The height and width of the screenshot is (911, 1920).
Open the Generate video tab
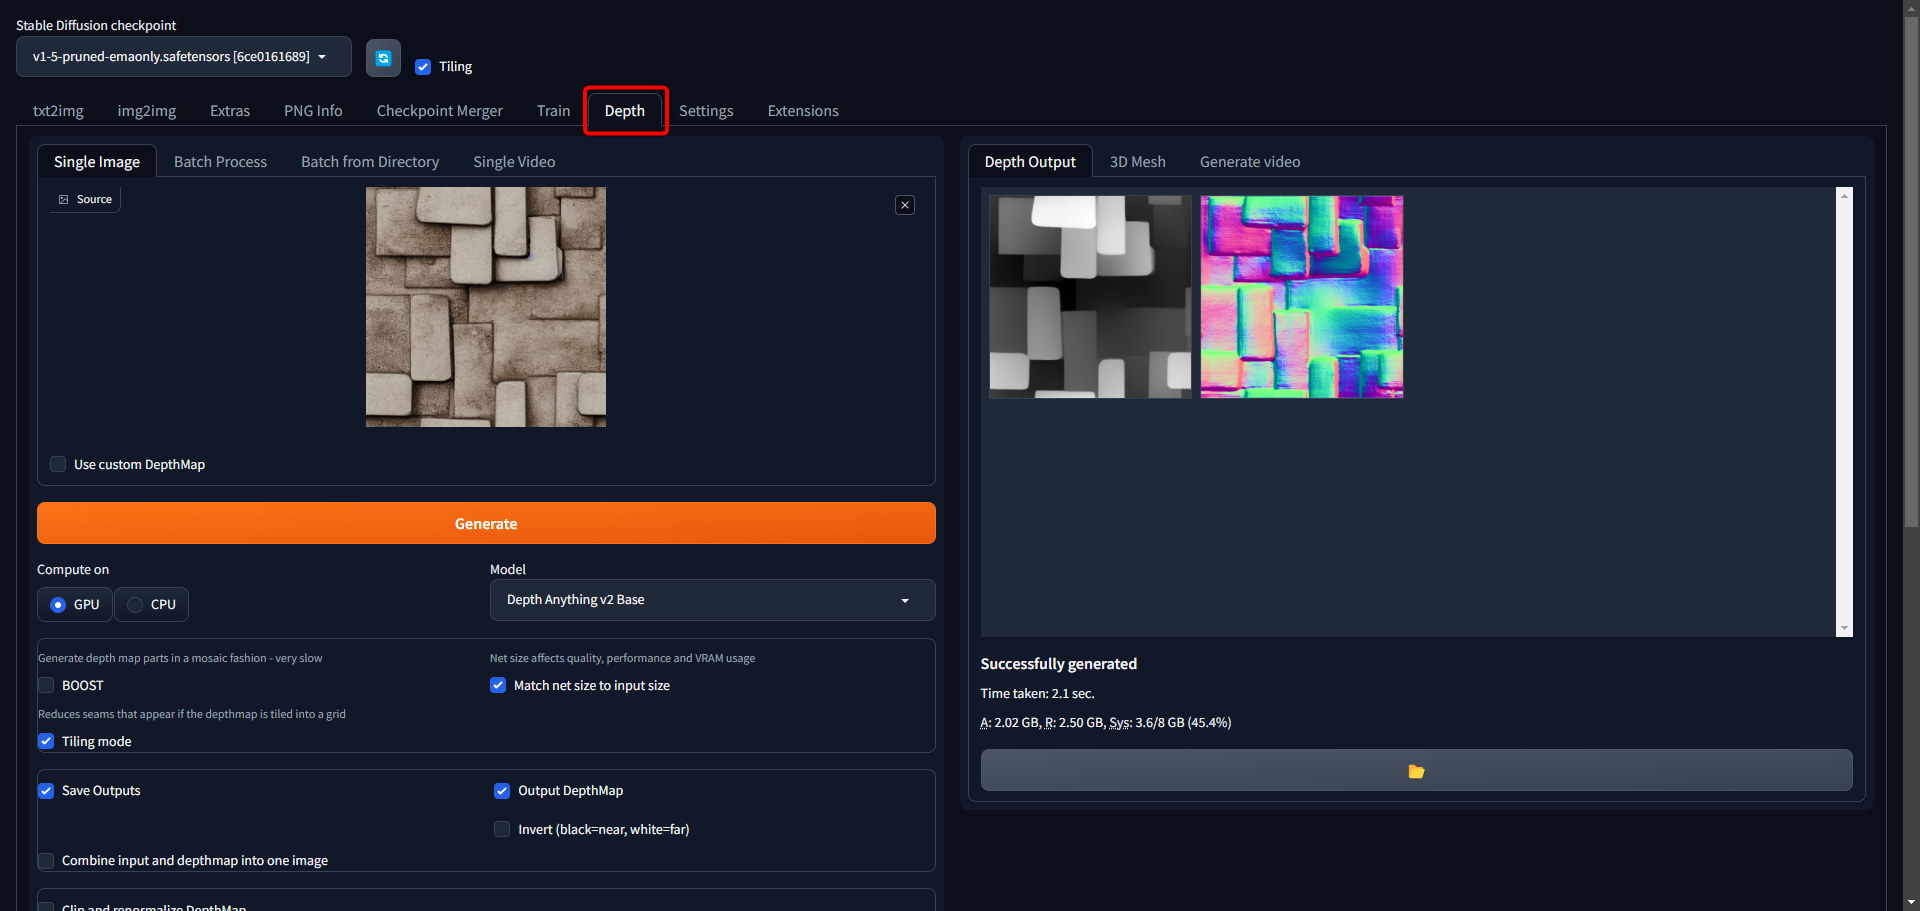(1249, 162)
